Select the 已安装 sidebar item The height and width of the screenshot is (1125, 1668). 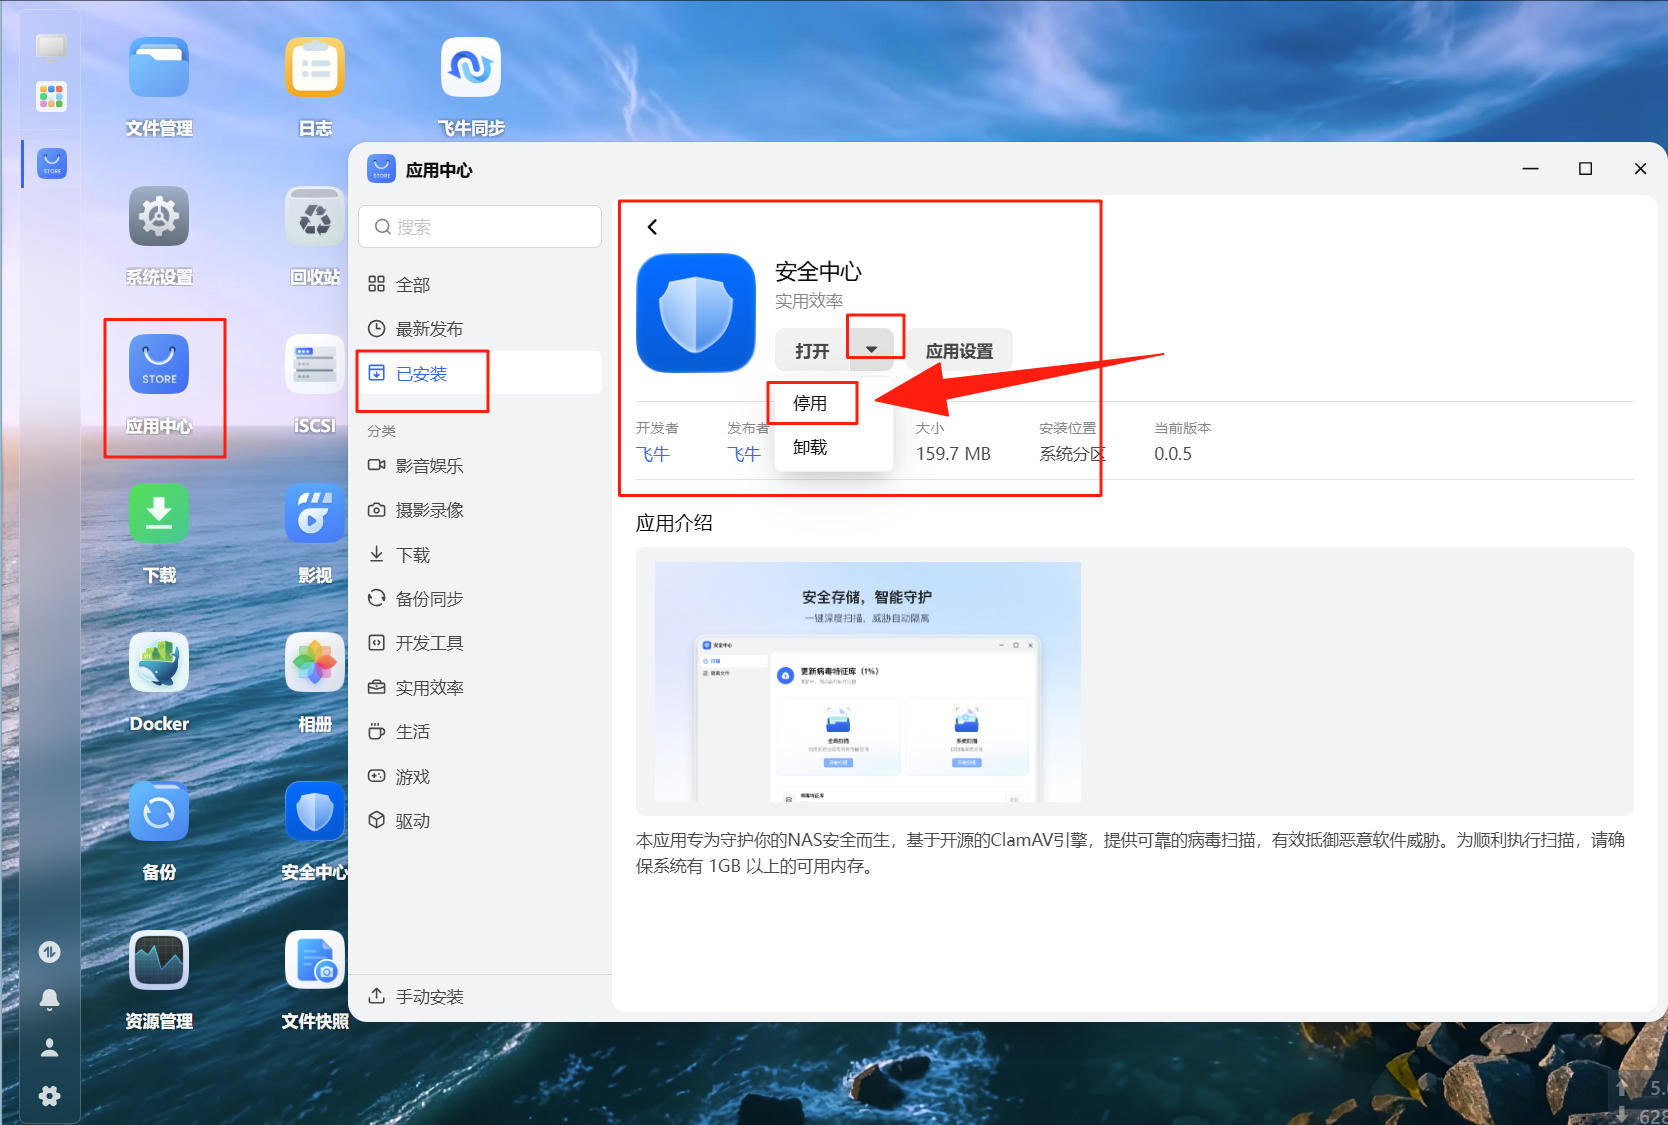(480, 374)
